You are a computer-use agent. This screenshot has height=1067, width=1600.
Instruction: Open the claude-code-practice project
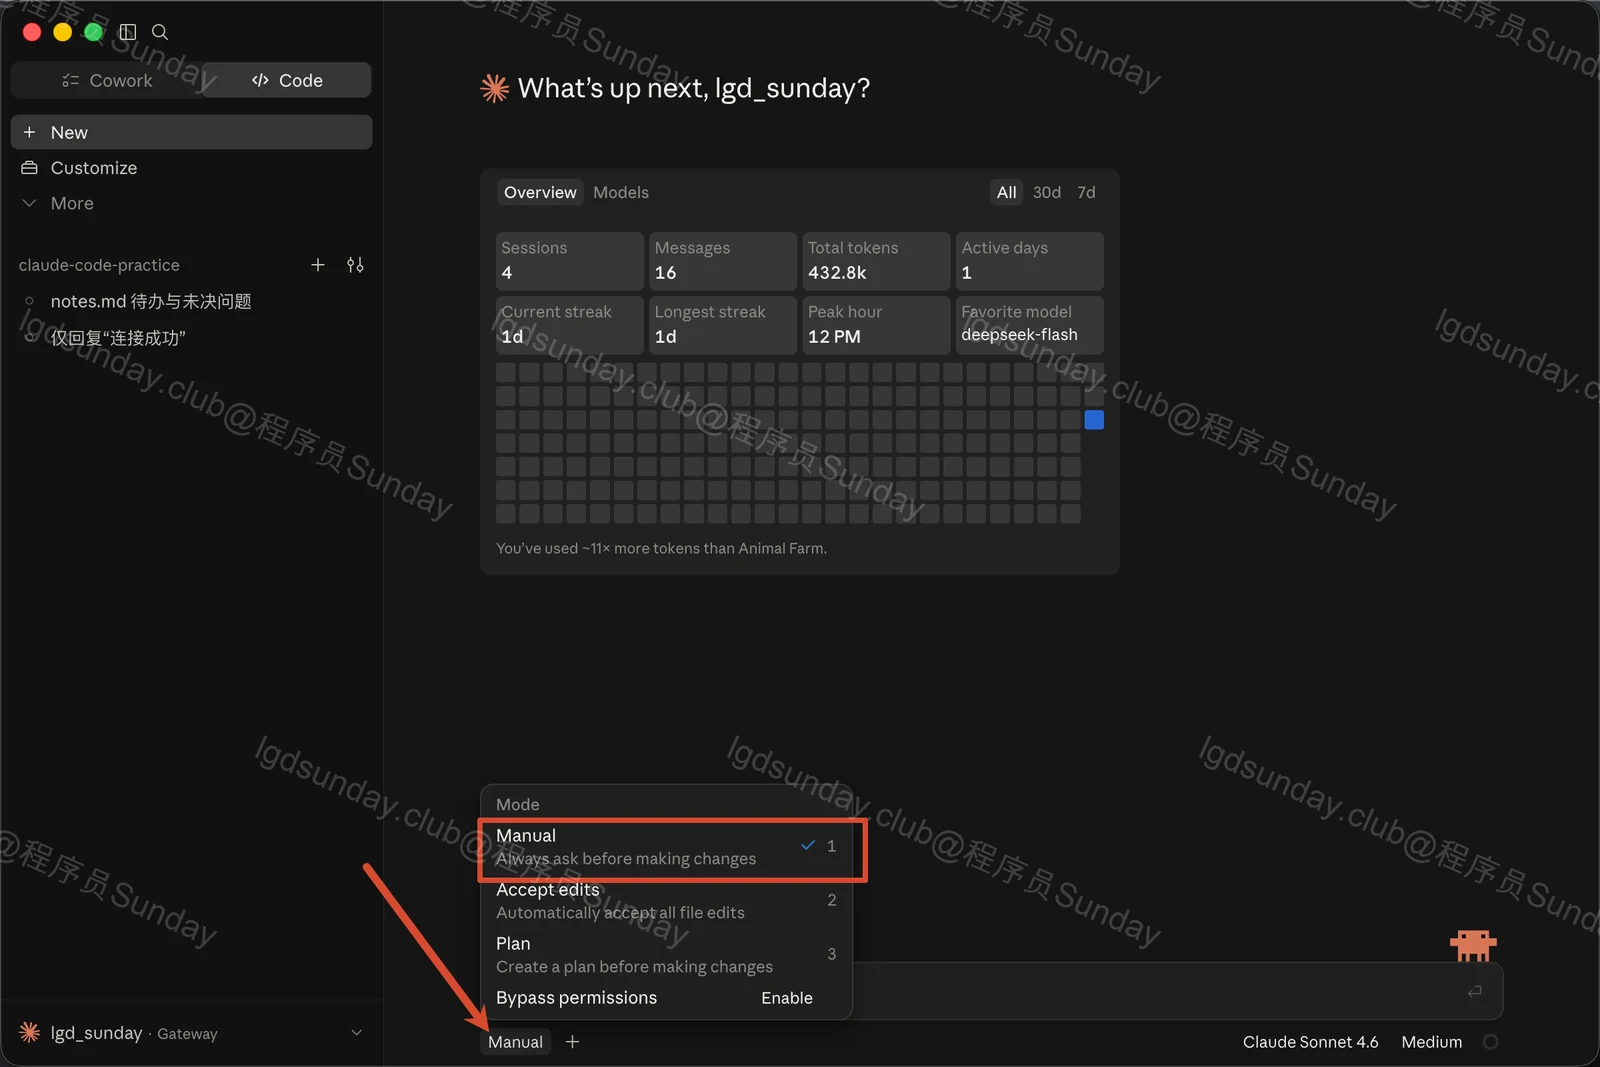click(x=99, y=265)
